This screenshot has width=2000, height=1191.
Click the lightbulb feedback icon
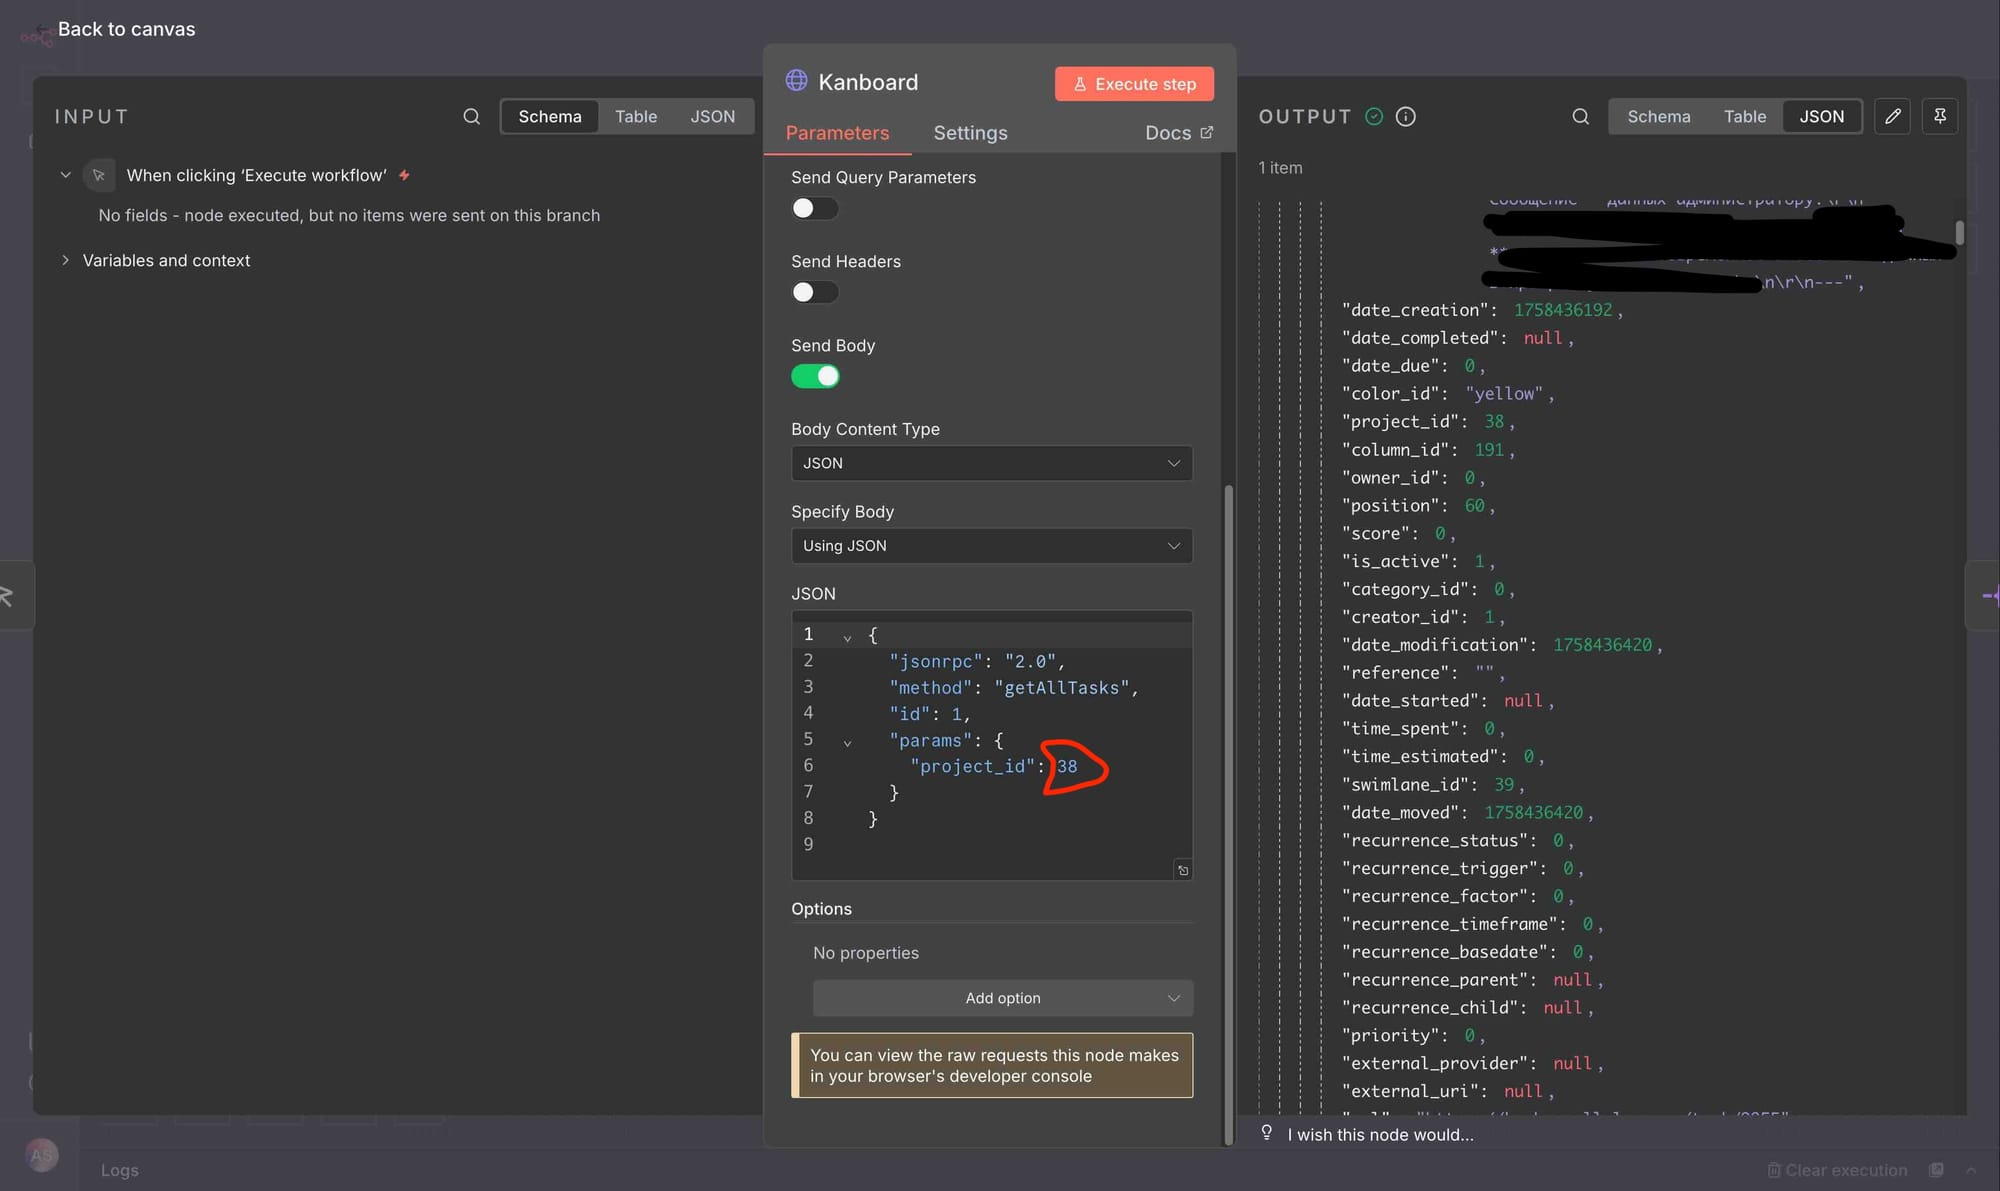tap(1266, 1133)
